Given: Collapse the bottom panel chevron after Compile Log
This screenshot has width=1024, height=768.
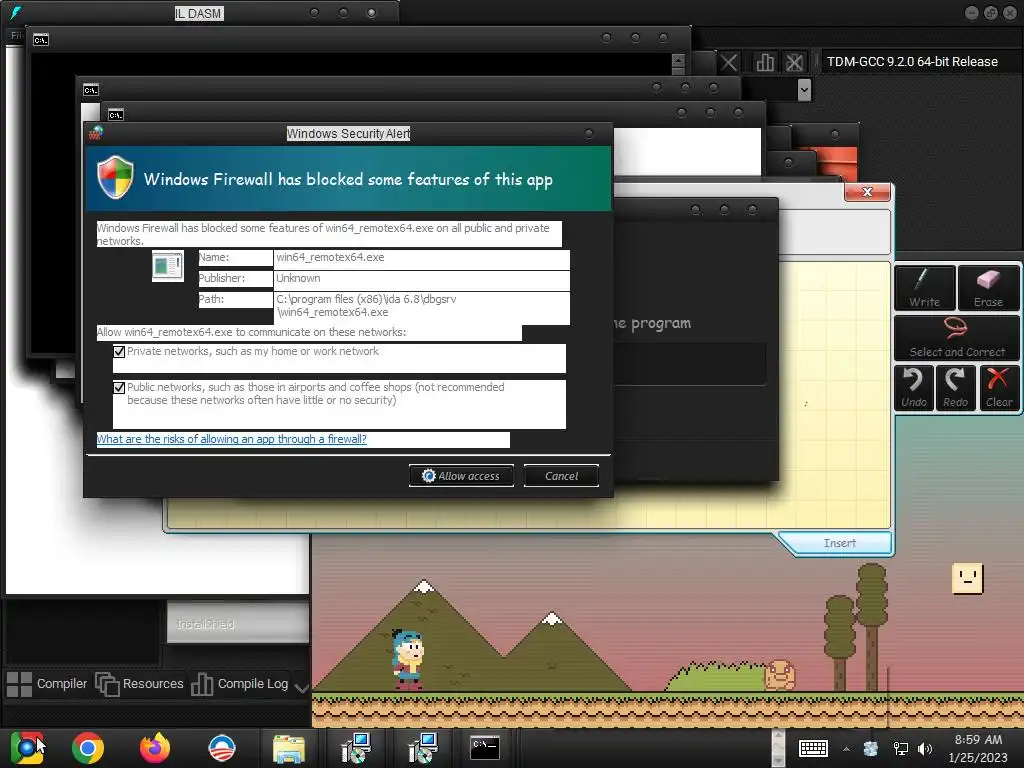Looking at the screenshot, I should click(x=301, y=687).
